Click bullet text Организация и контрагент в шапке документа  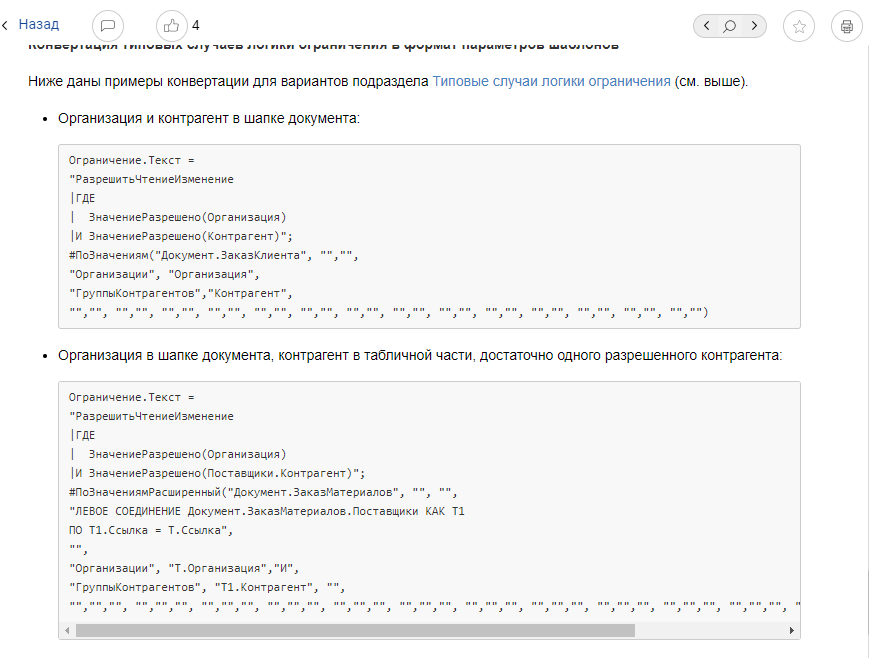[x=209, y=118]
